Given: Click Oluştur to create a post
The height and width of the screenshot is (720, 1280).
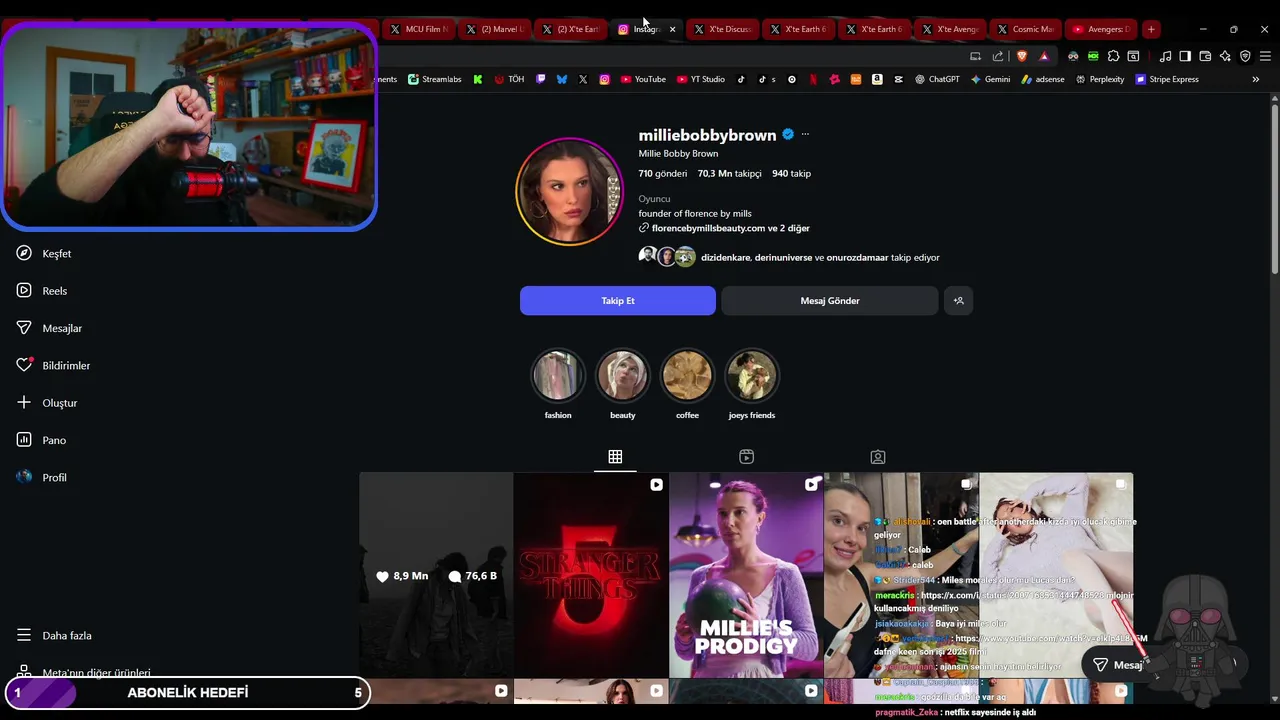Looking at the screenshot, I should (x=47, y=403).
